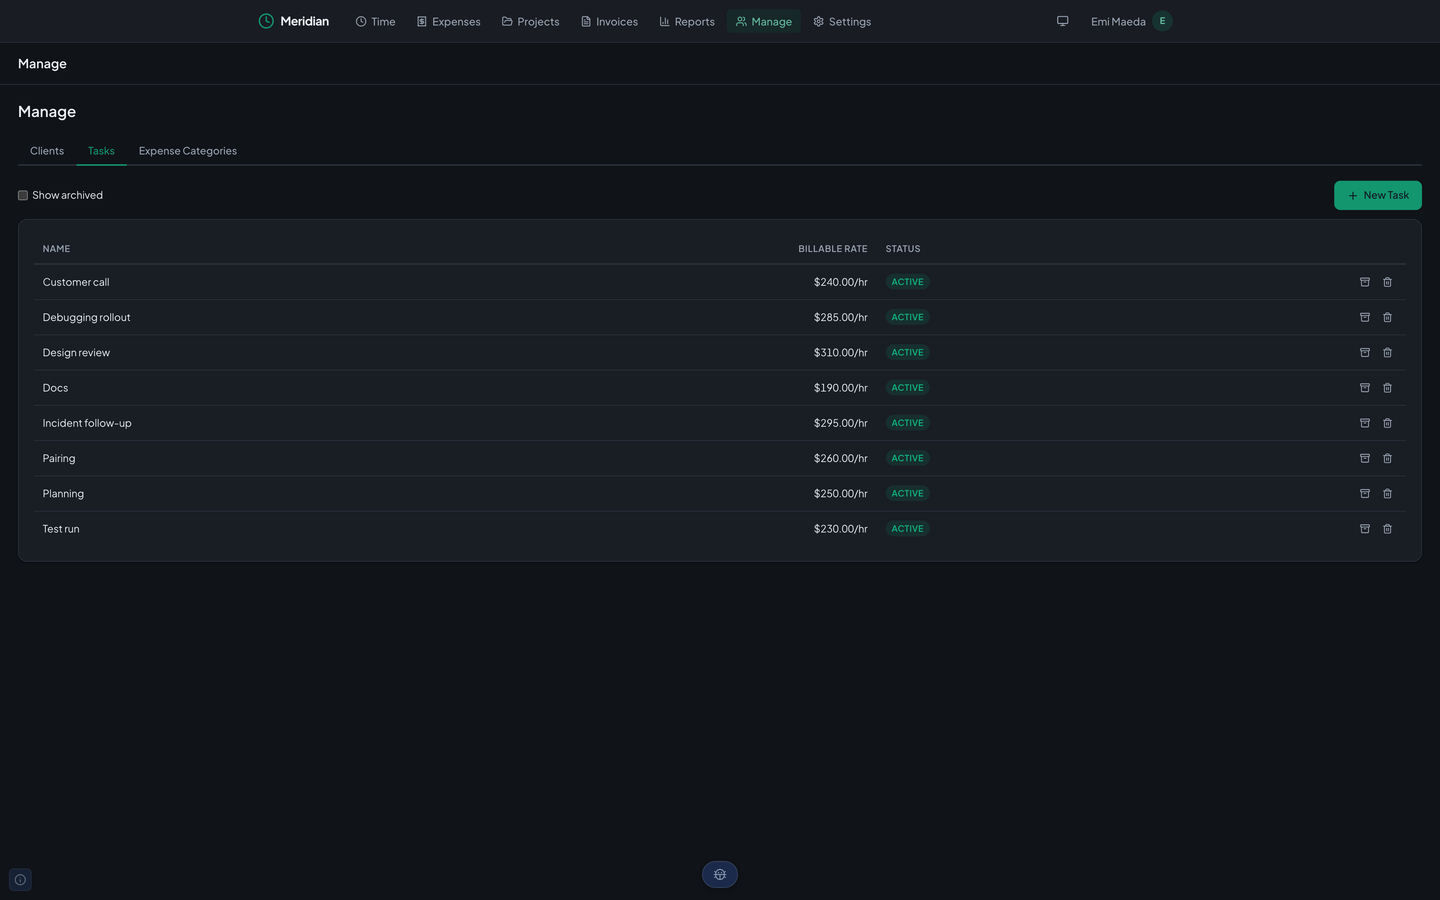Select Manage in the top navigation

[764, 21]
